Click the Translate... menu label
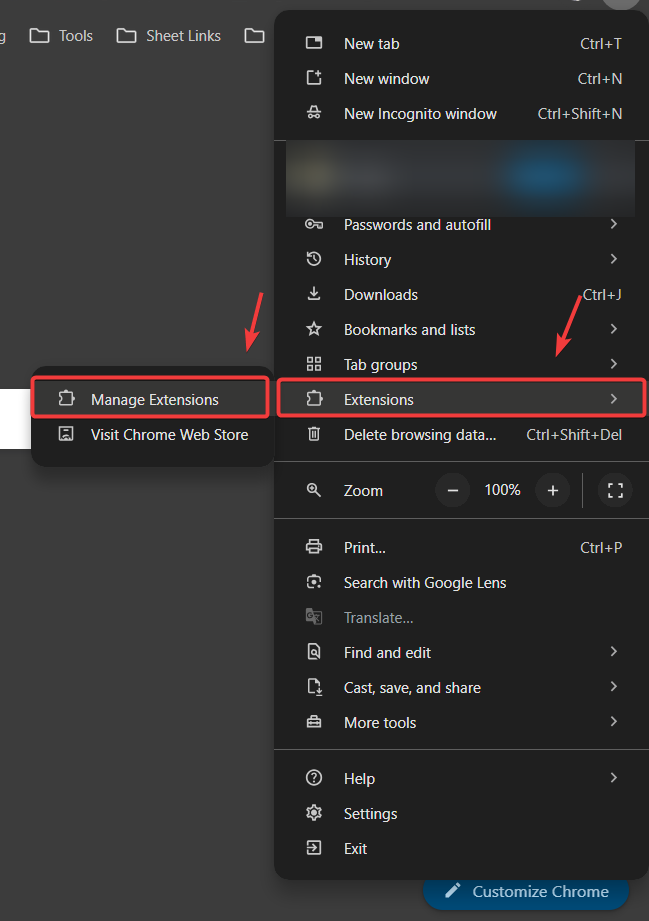Screen dimensions: 649x921 378,617
